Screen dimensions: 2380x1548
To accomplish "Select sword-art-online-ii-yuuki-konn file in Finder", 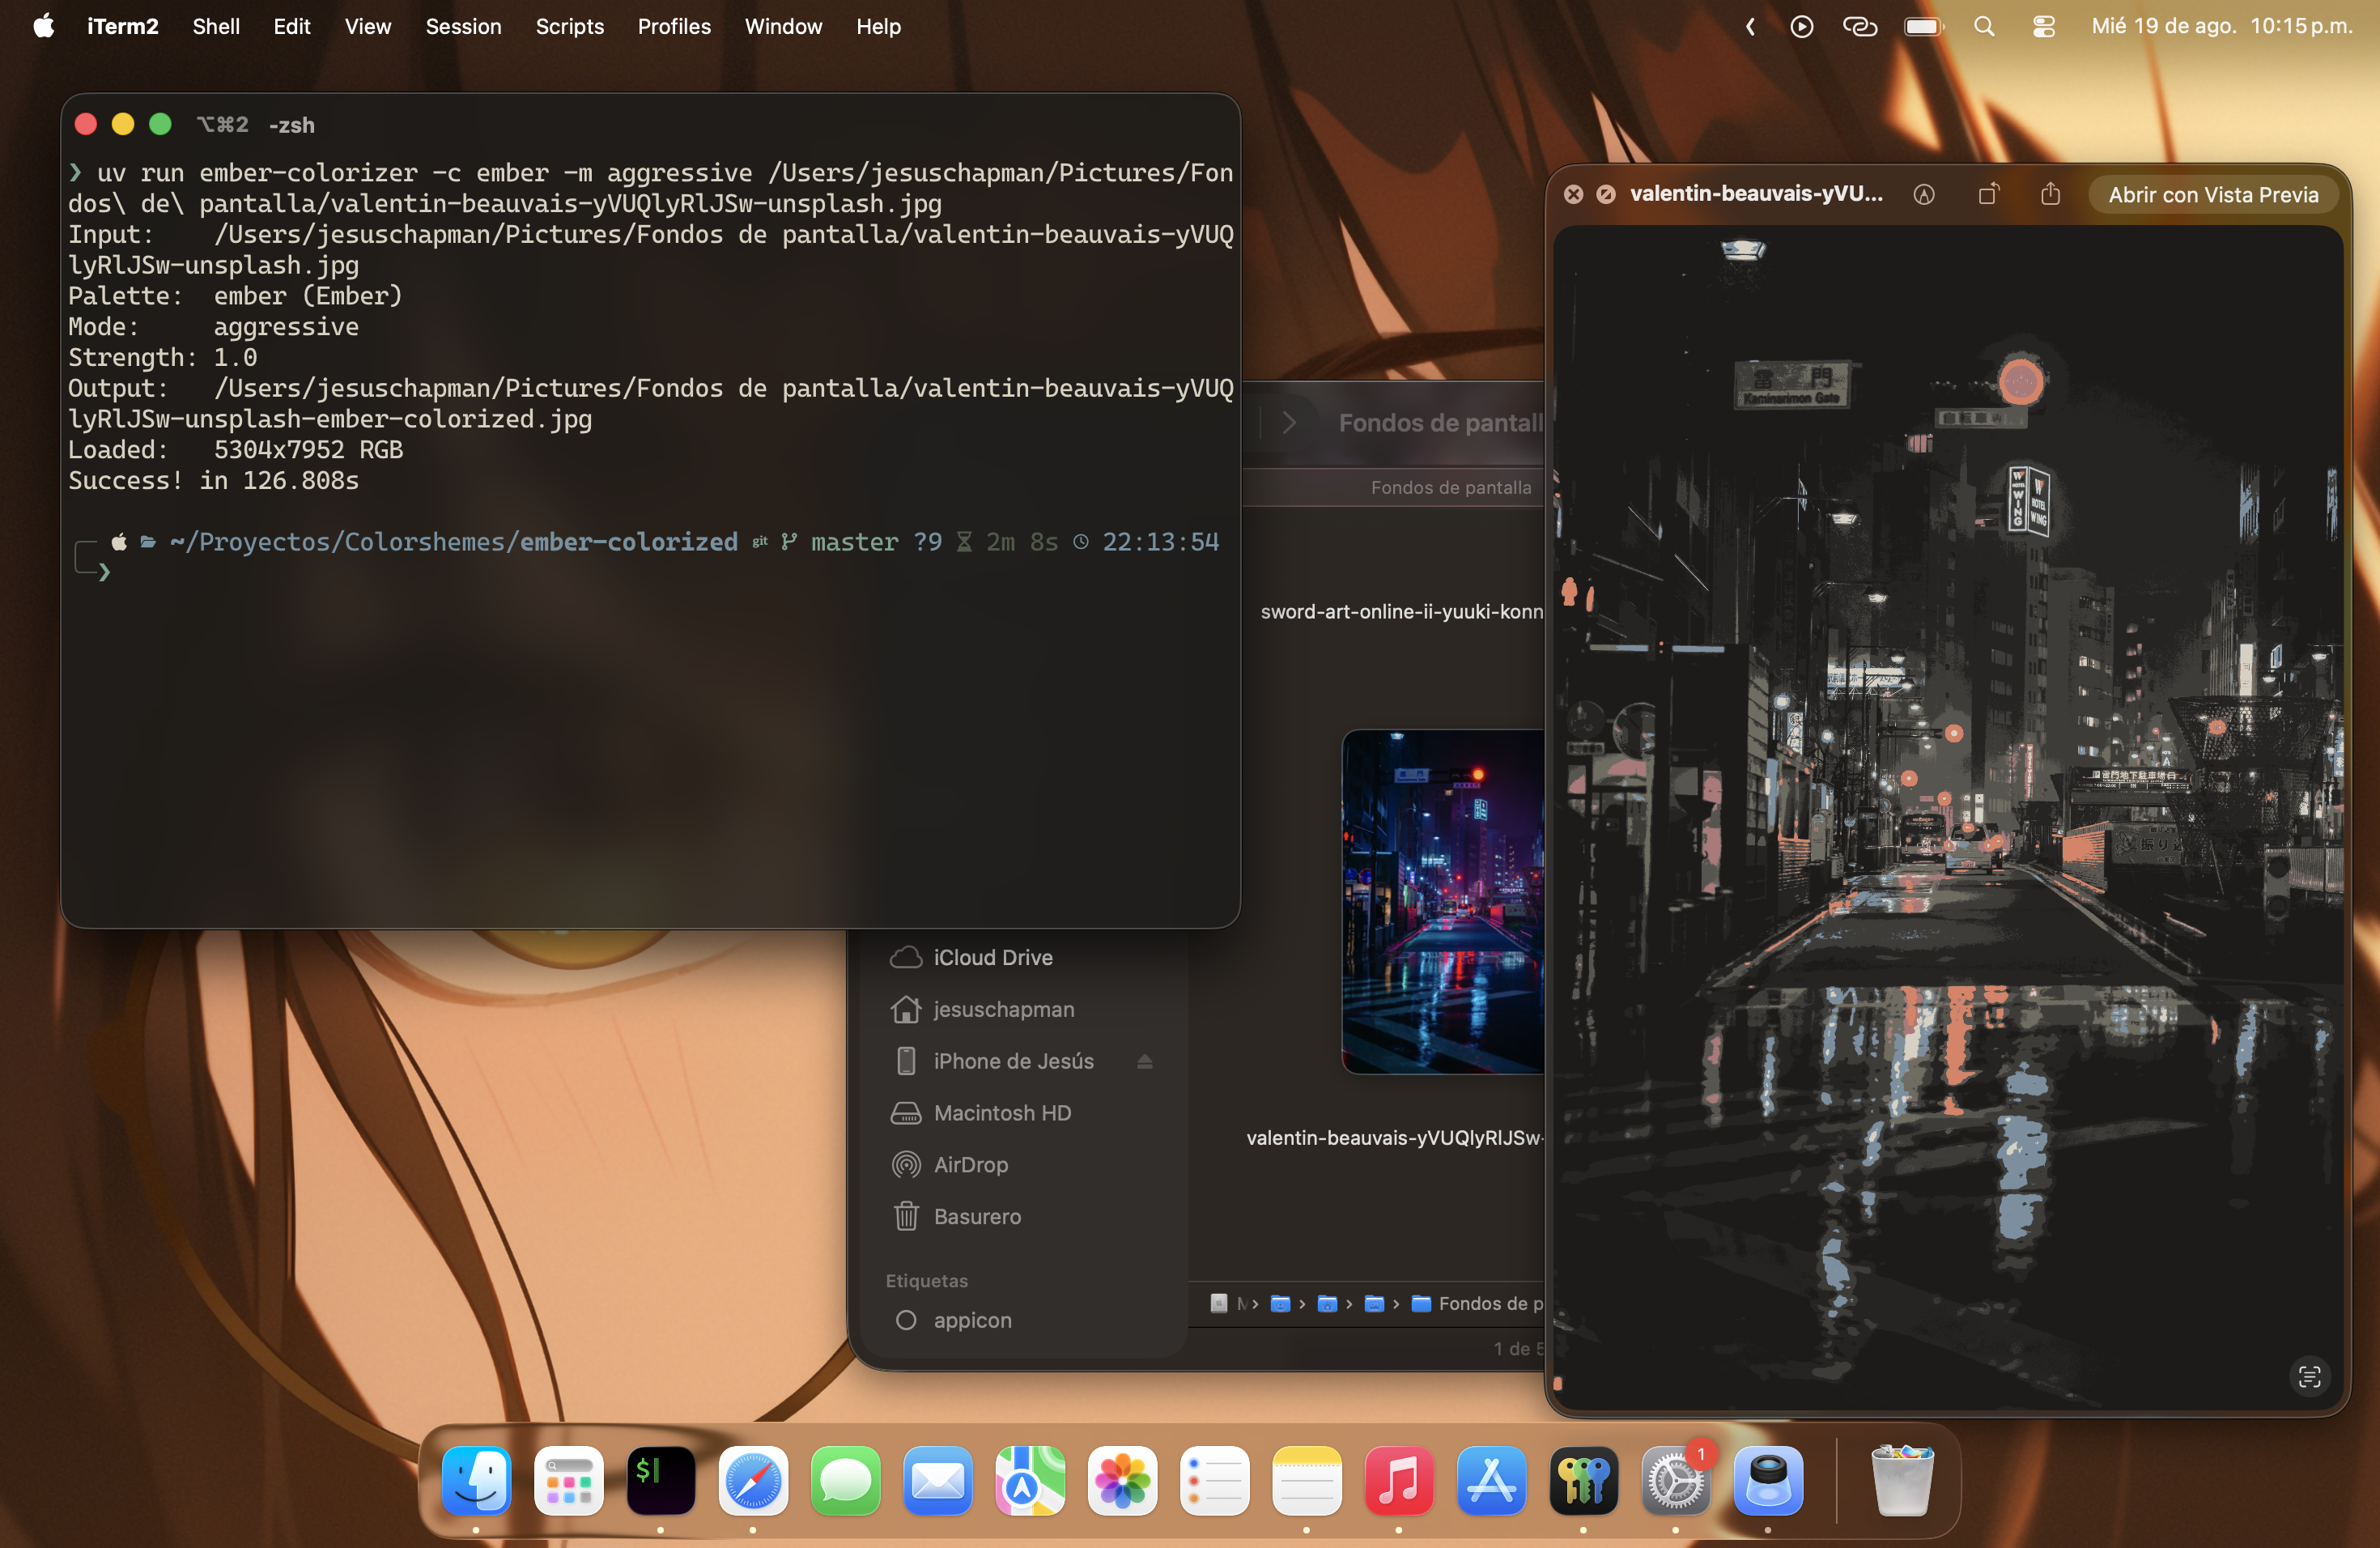I will click(x=1402, y=611).
